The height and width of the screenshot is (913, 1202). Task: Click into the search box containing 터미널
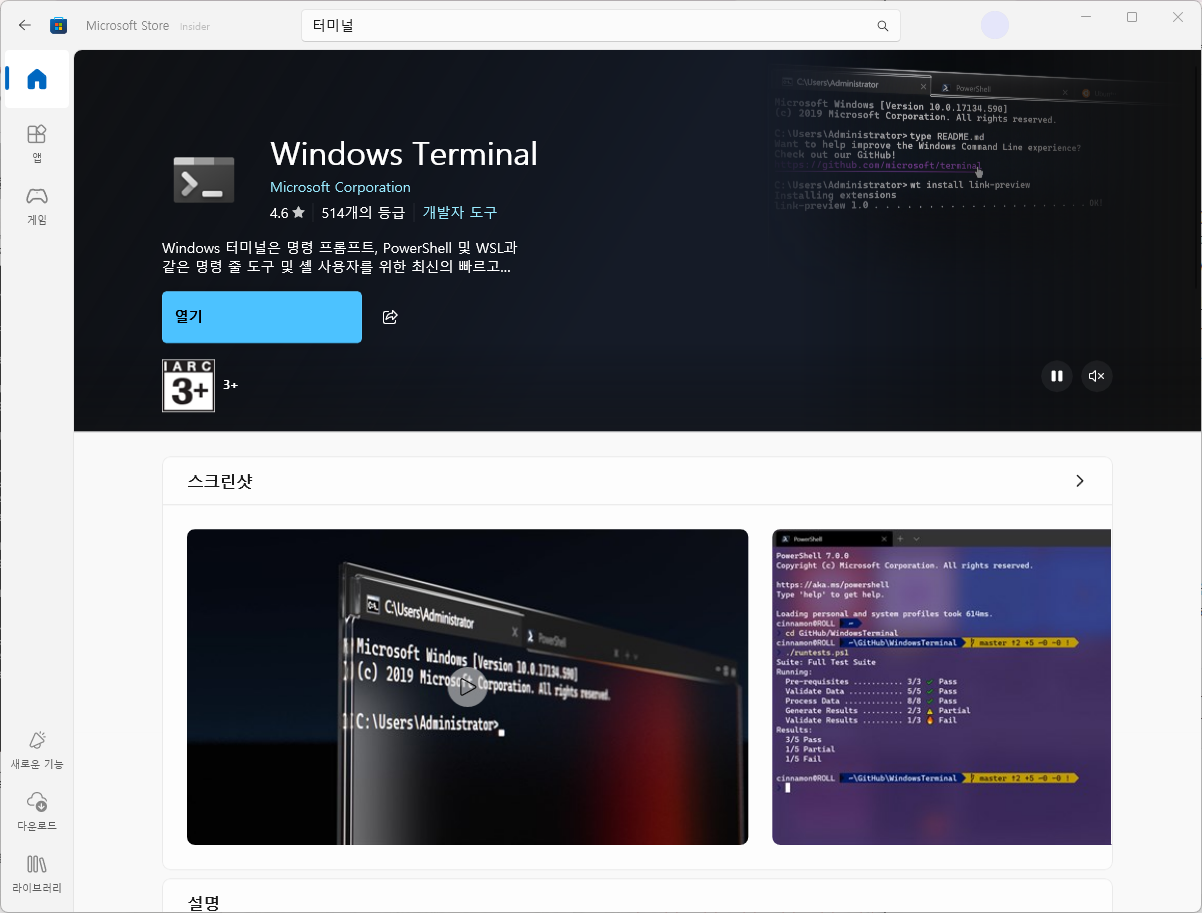click(600, 26)
